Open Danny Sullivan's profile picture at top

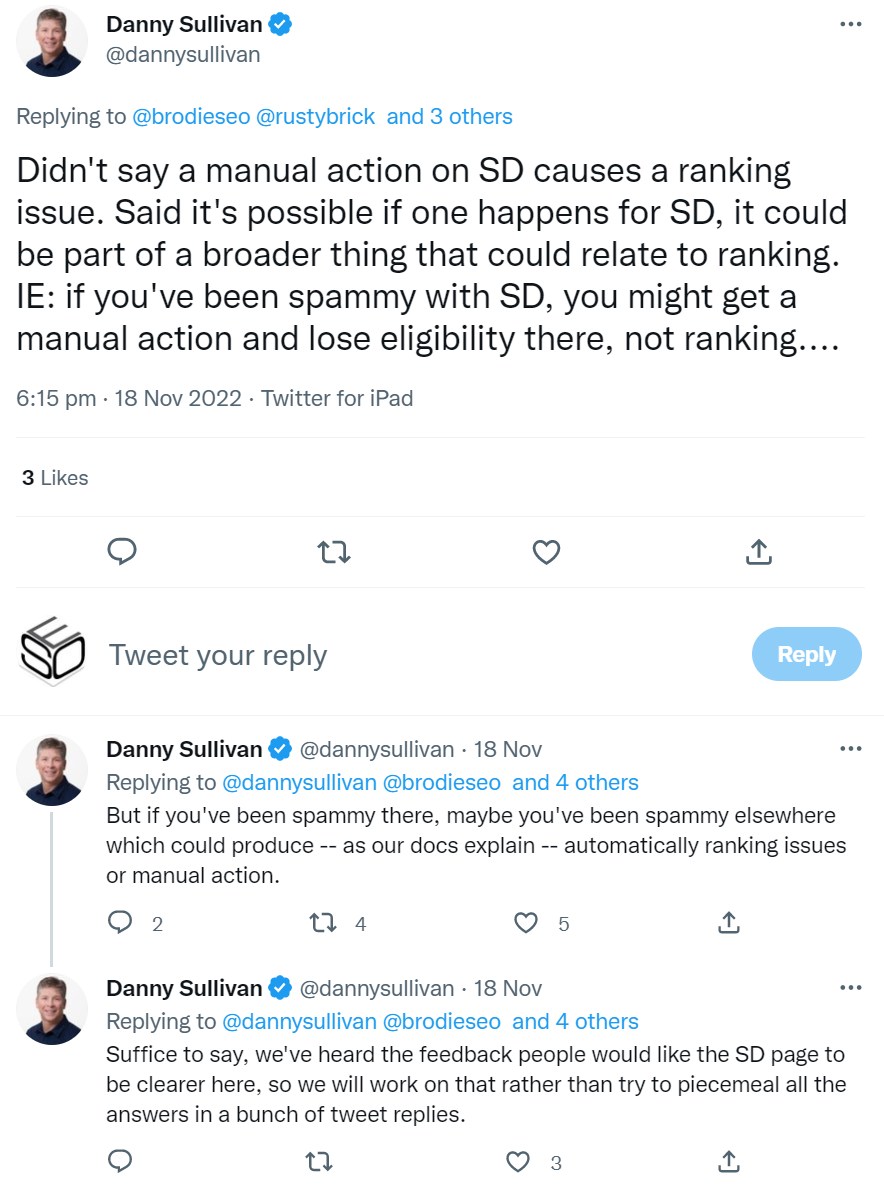click(x=52, y=41)
